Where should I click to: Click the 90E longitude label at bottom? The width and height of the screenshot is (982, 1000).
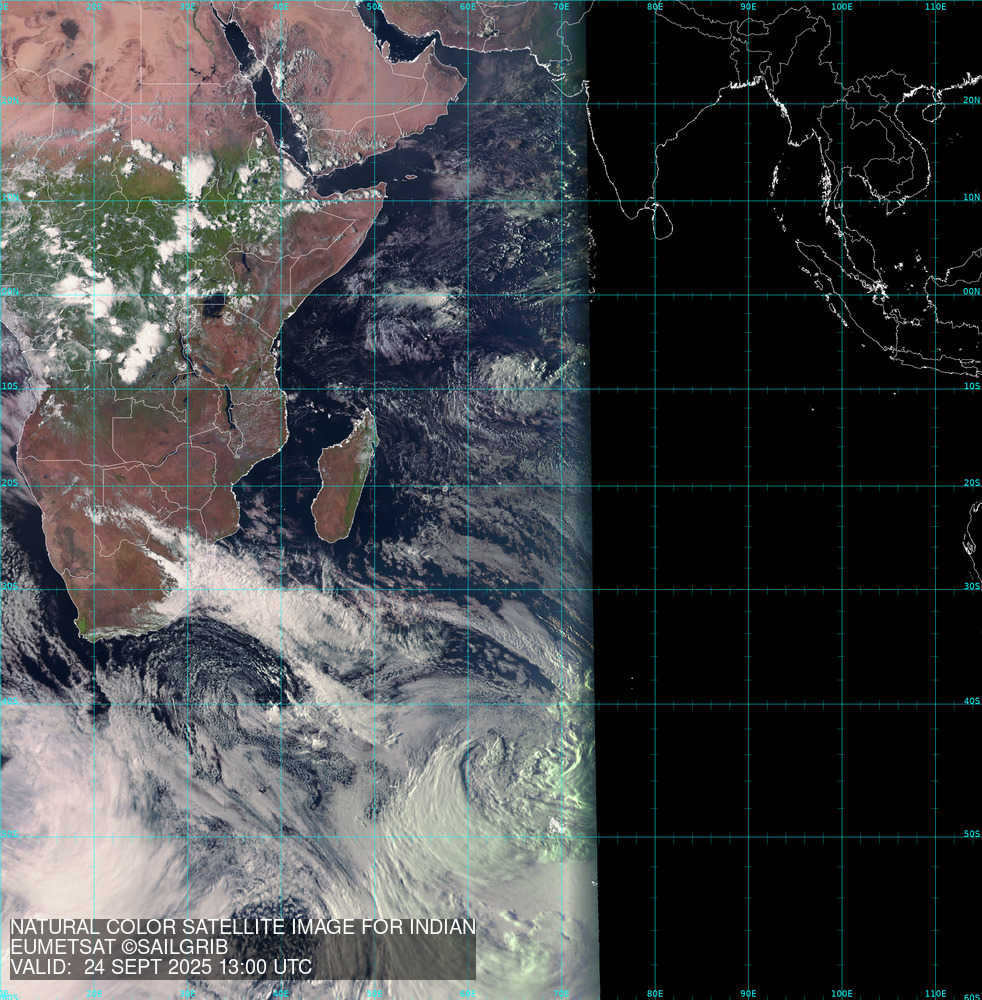tap(748, 994)
